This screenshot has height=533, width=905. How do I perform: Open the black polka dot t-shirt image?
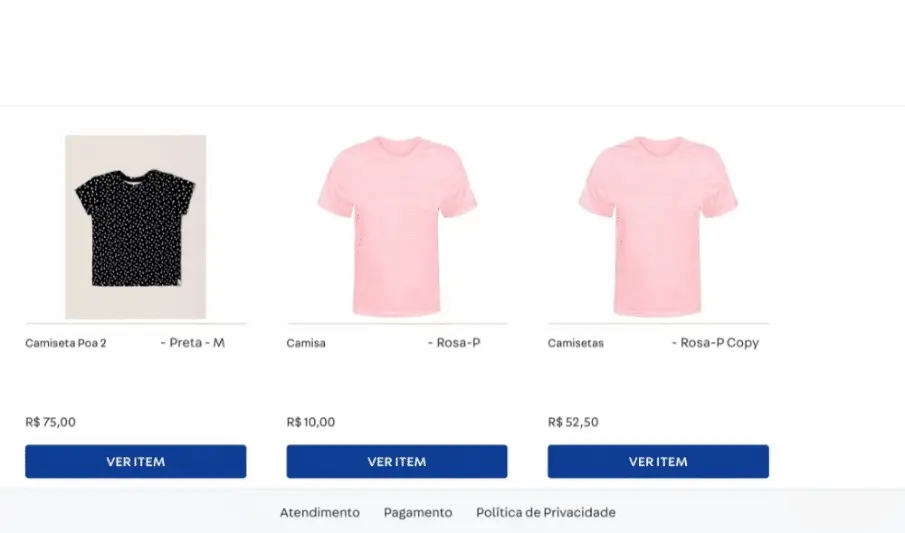click(135, 227)
